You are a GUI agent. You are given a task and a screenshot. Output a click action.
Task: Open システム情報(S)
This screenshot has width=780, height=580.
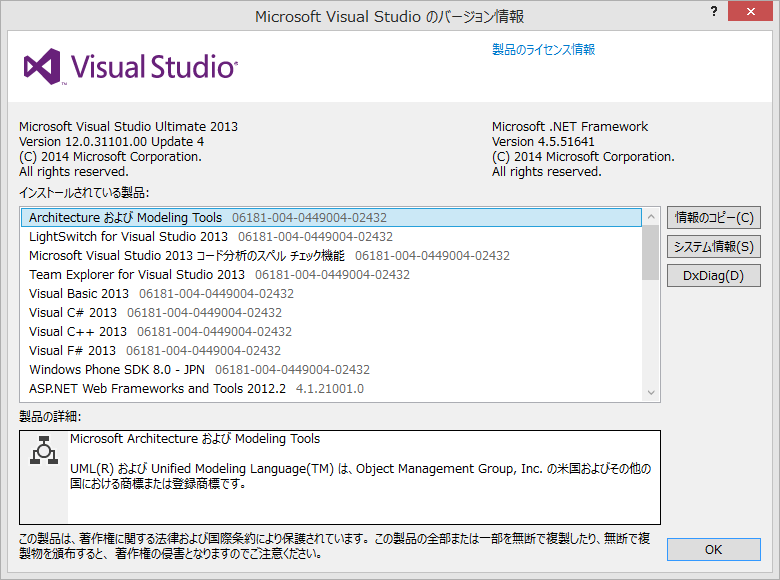[x=714, y=247]
